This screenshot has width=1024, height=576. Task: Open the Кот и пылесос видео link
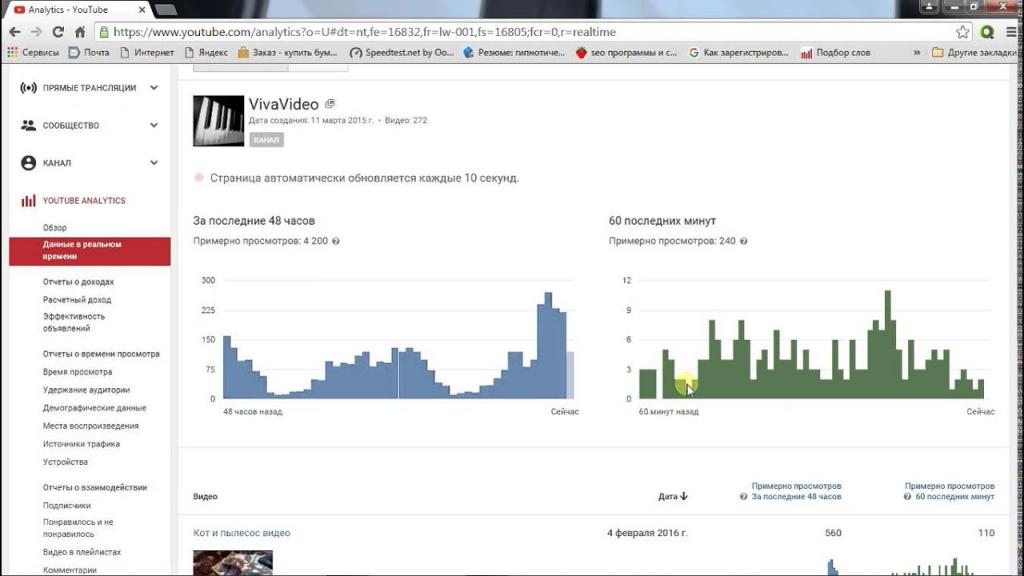241,533
